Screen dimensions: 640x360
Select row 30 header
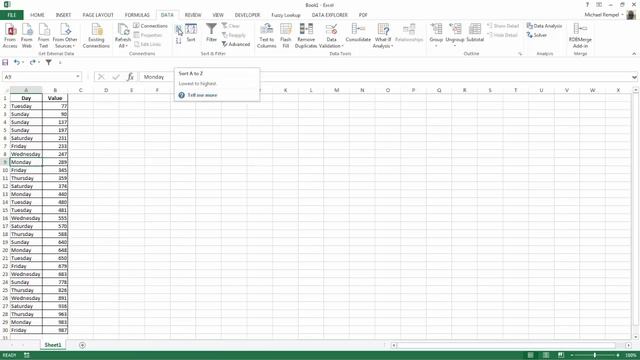click(5, 330)
